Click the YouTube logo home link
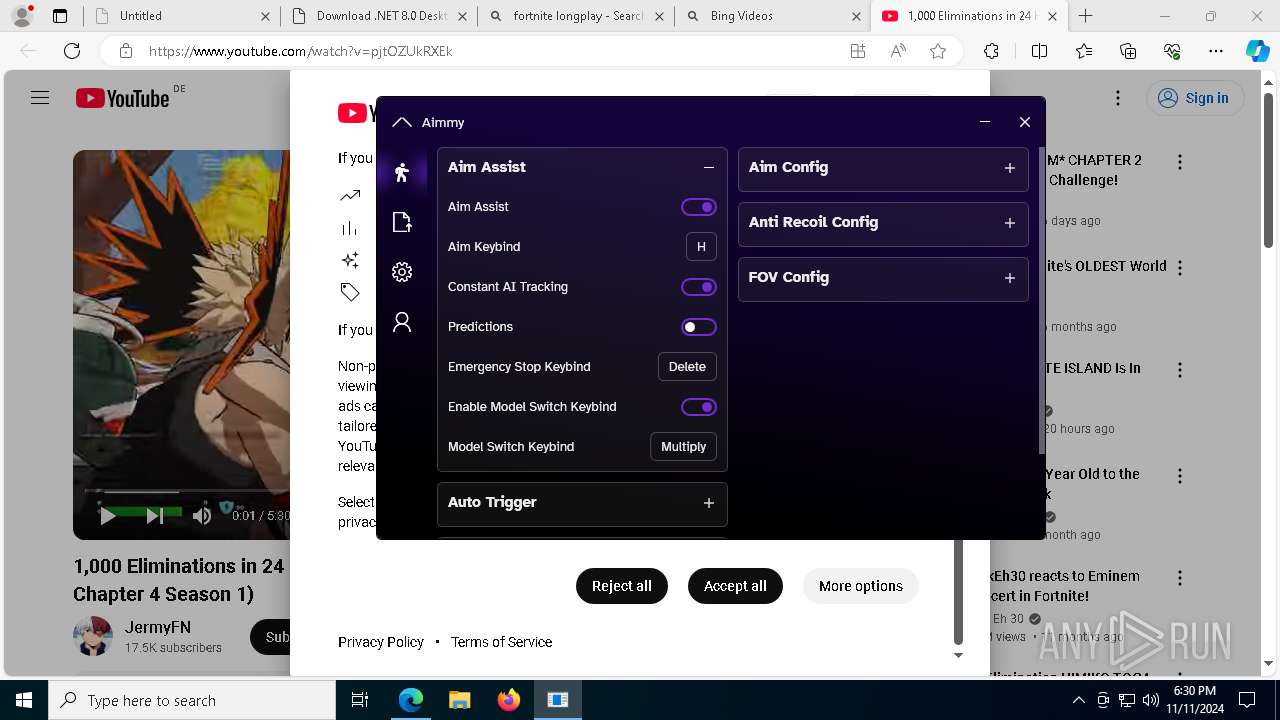This screenshot has height=720, width=1280. [122, 98]
